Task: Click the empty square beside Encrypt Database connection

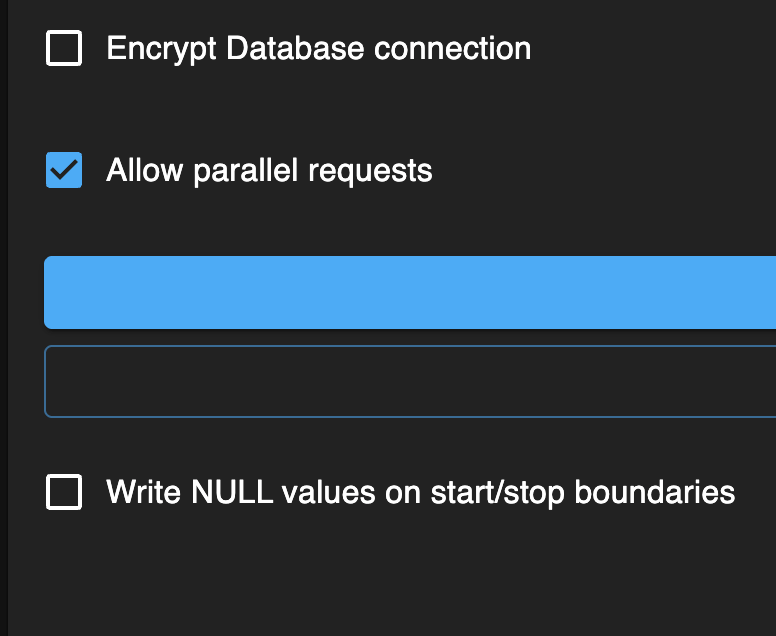Action: [x=64, y=48]
